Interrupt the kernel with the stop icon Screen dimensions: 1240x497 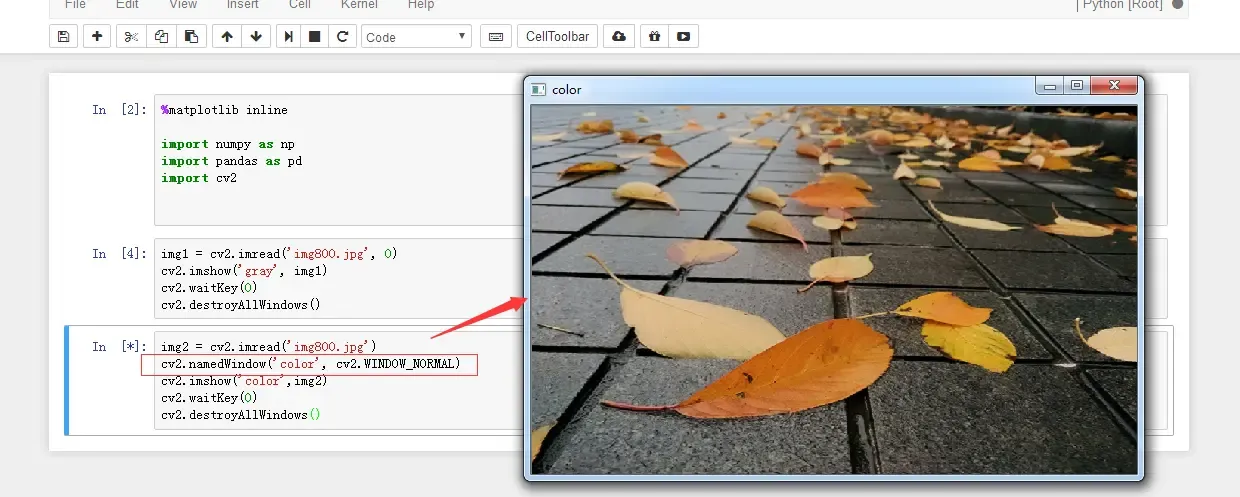(x=315, y=37)
